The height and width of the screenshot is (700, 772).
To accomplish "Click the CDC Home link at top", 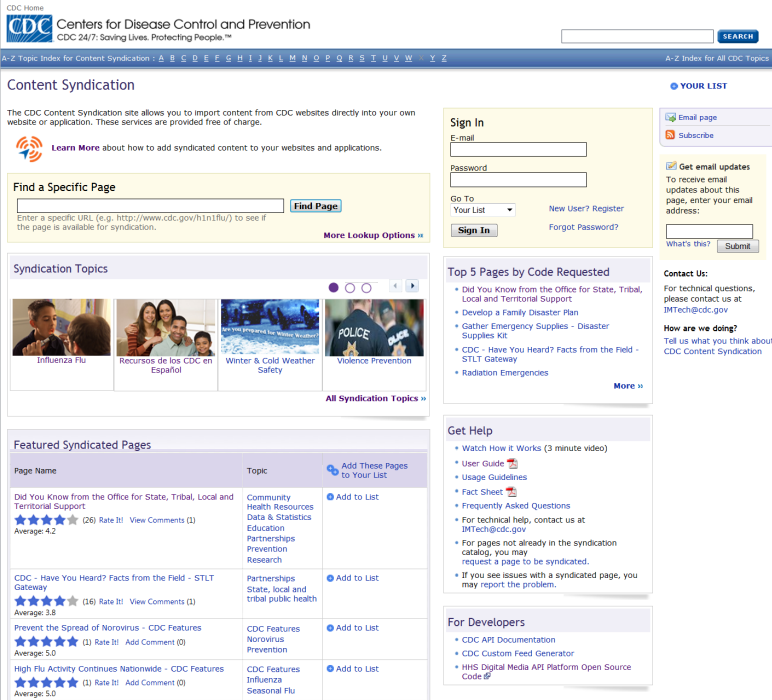I will pyautogui.click(x=25, y=8).
